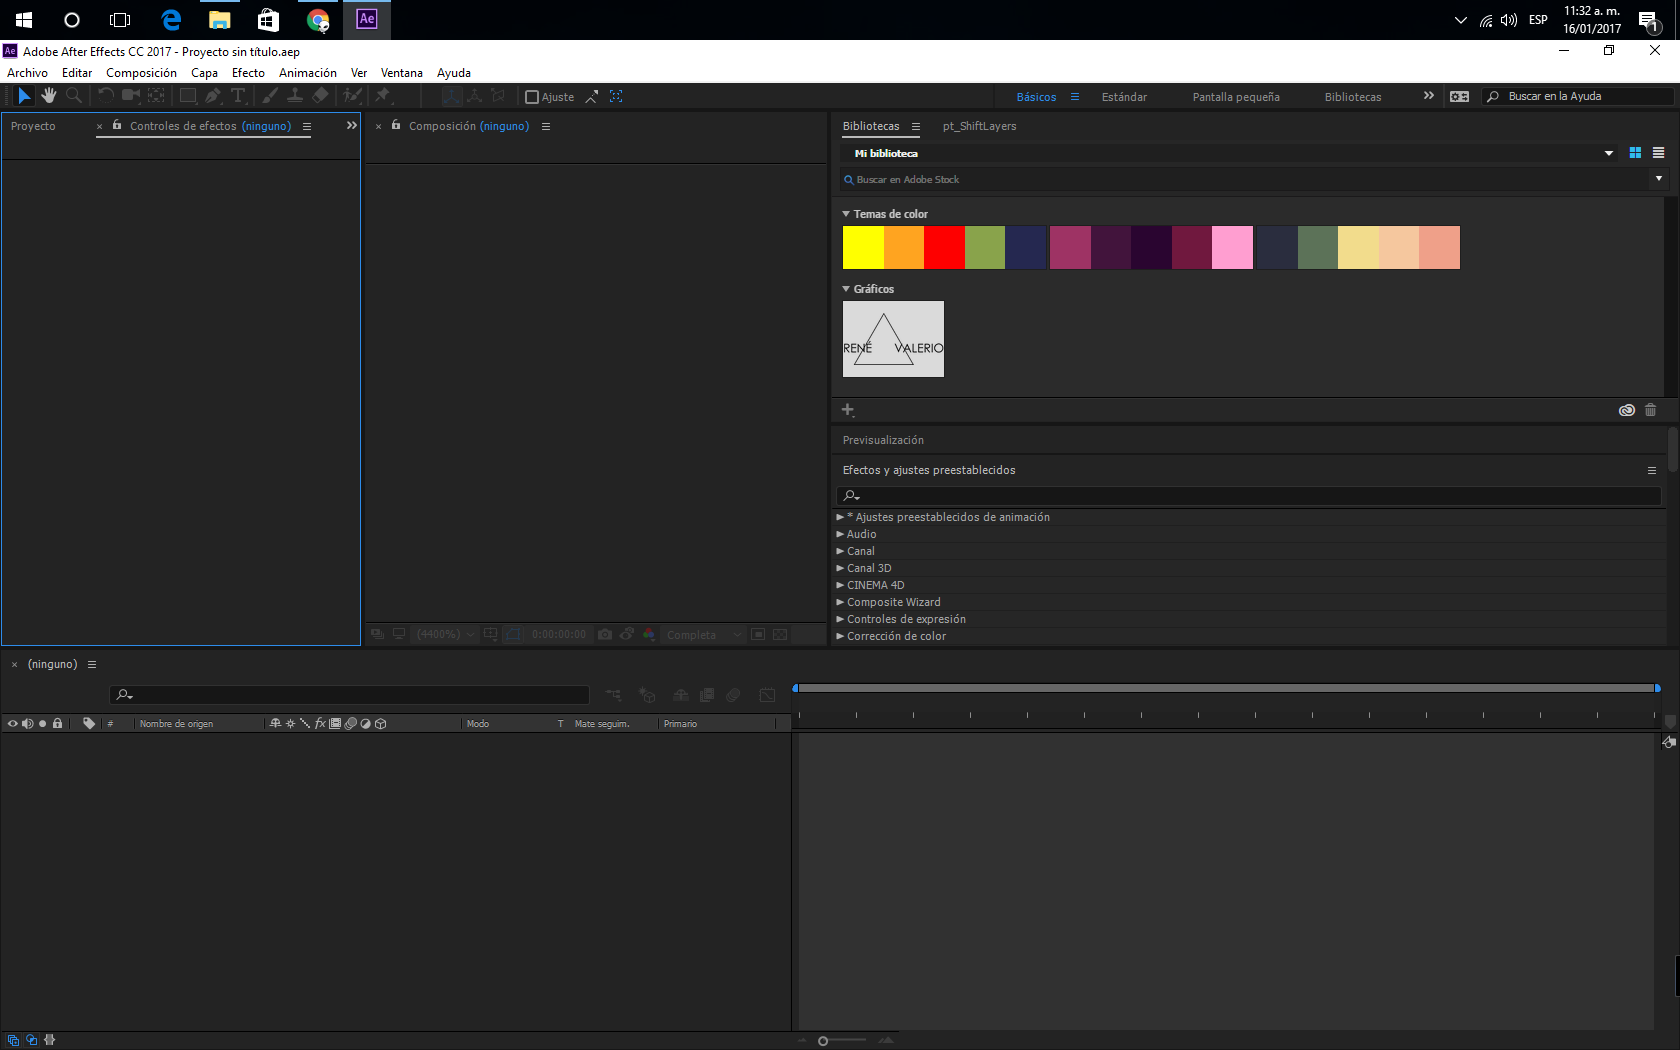Open the Mi biblioteca dropdown
The width and height of the screenshot is (1680, 1050).
pyautogui.click(x=1609, y=153)
